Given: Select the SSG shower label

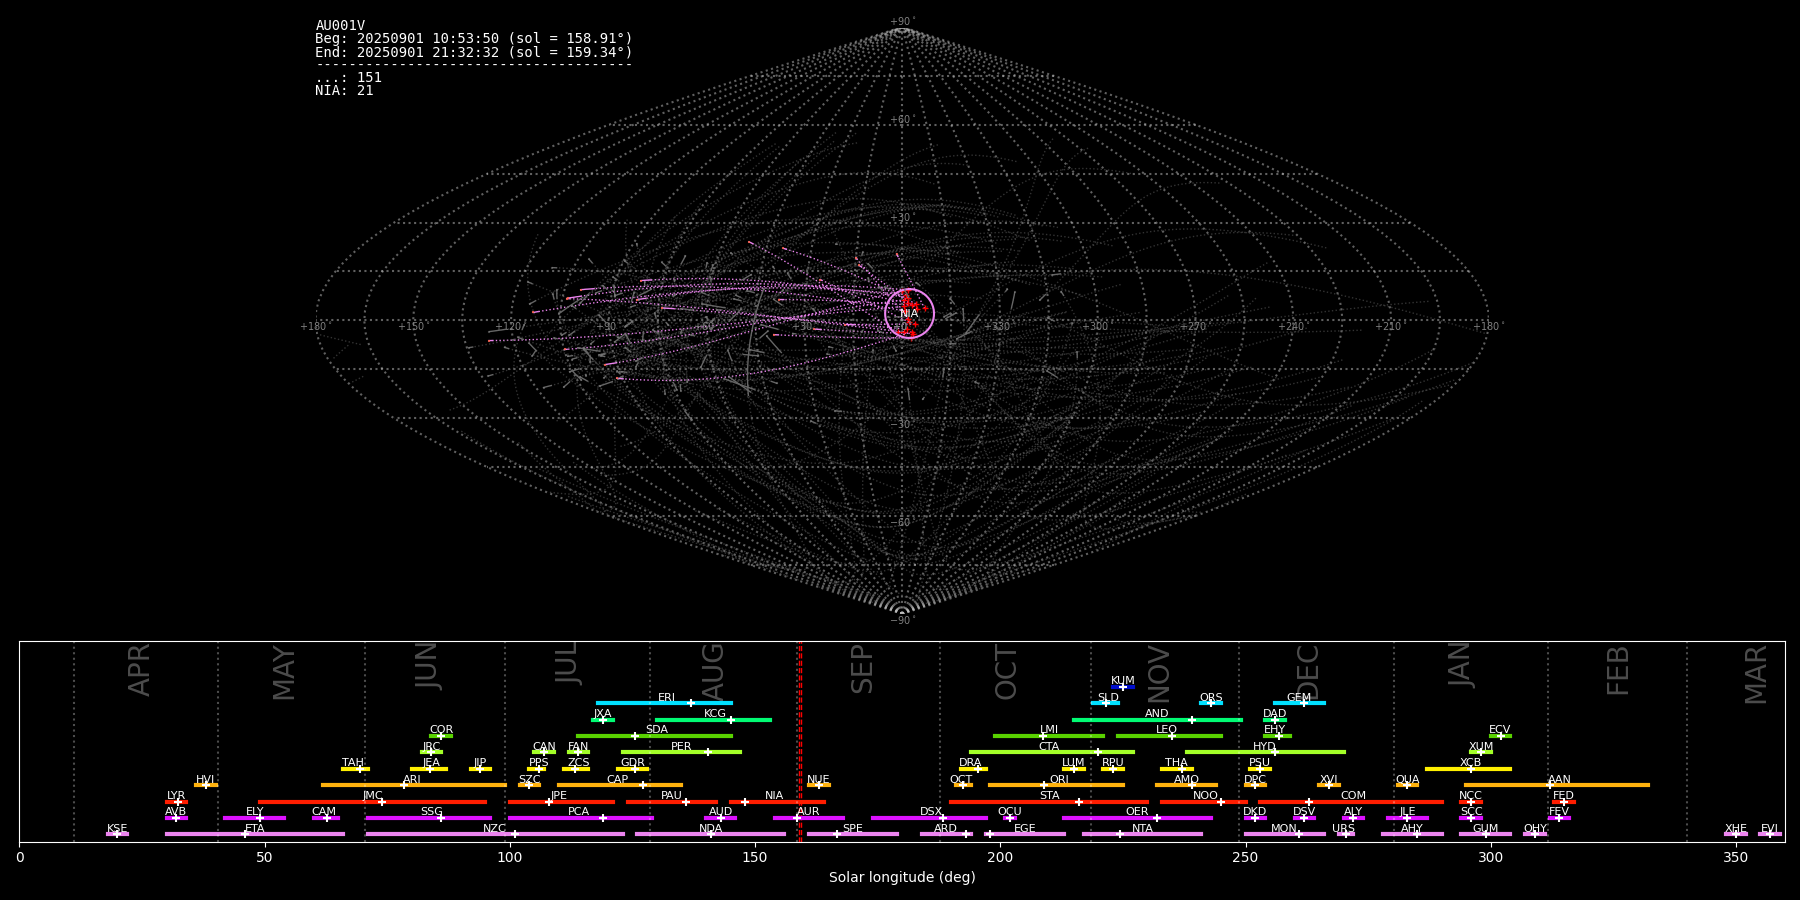Looking at the screenshot, I should 432,811.
